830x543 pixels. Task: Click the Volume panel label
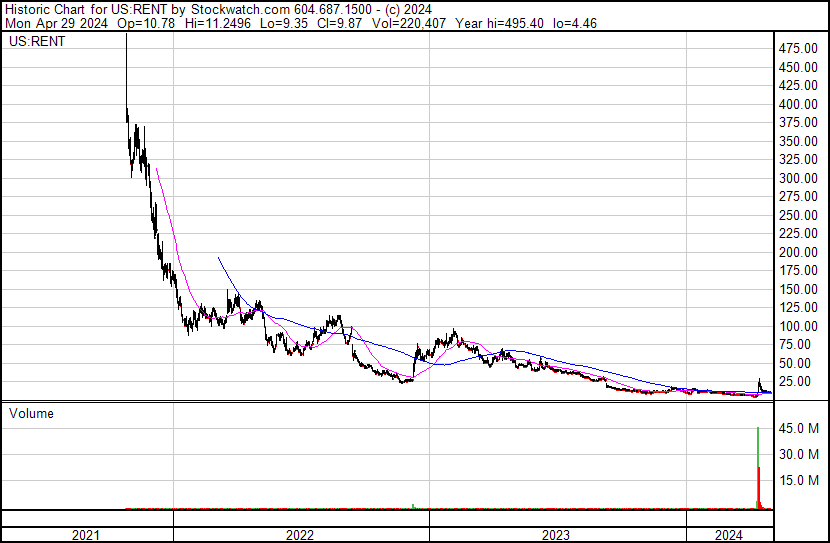coord(31,413)
